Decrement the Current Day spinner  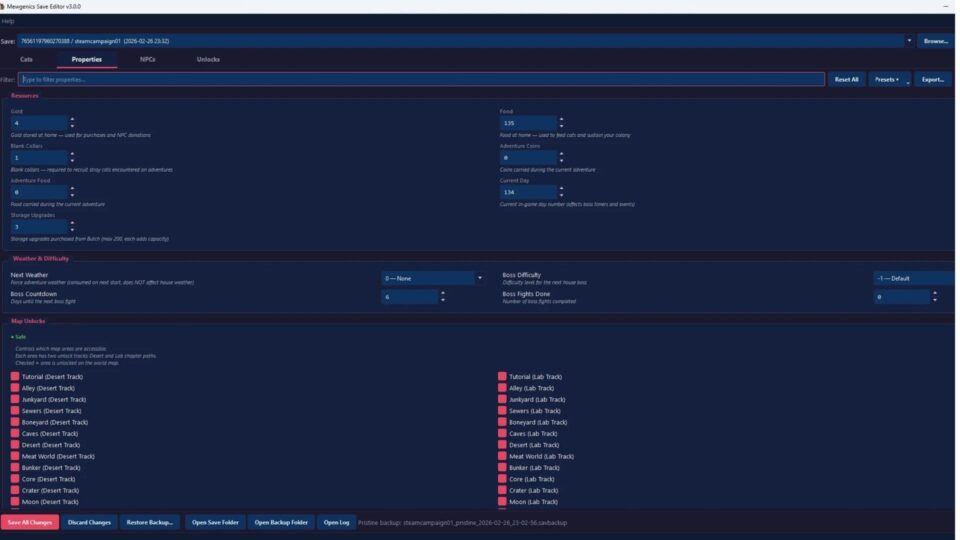[x=561, y=196]
